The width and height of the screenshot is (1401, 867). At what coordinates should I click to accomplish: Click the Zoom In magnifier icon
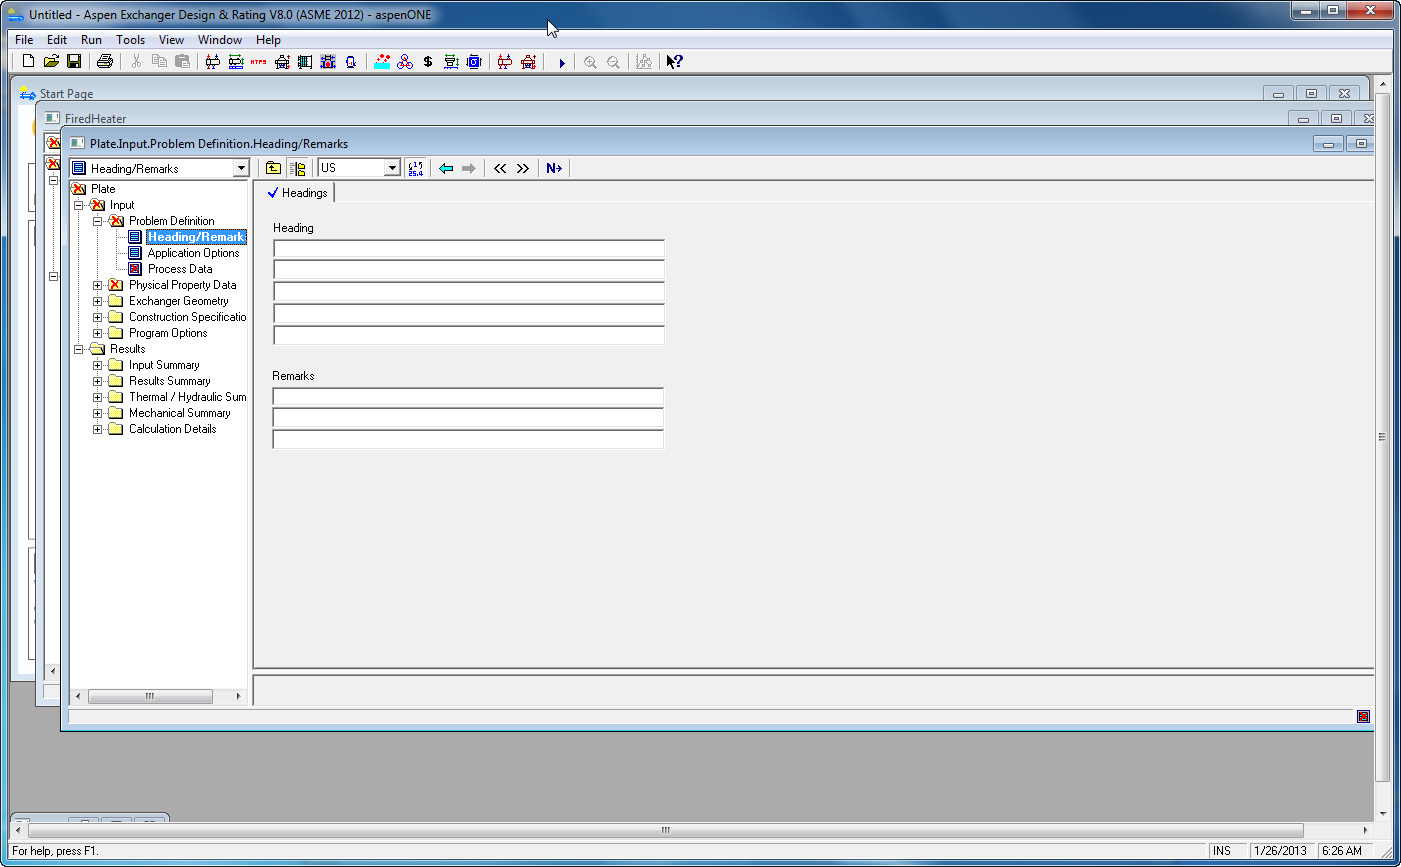(590, 62)
